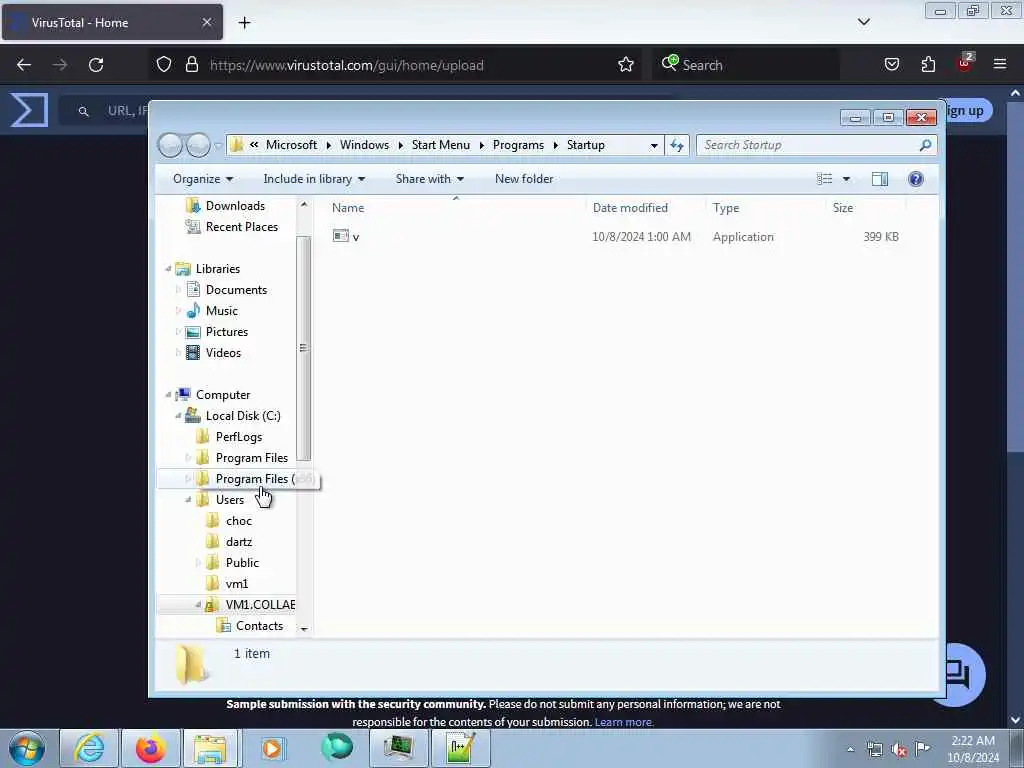Screen dimensions: 1024x768
Task: Reload the VirusTotal page in Firefox
Action: click(x=96, y=65)
